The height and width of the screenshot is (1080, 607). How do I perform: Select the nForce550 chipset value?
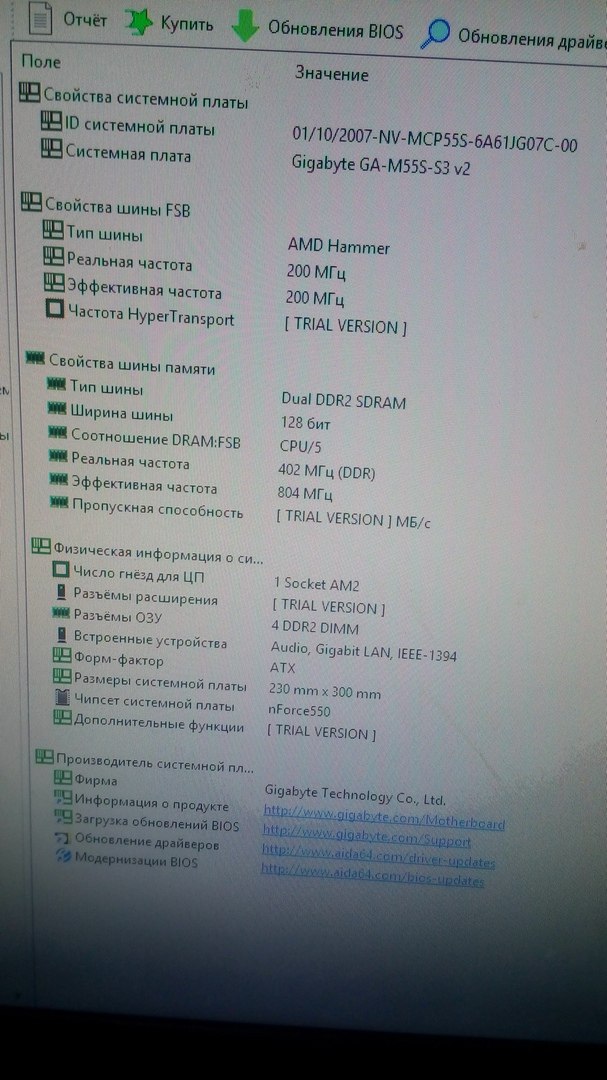point(299,710)
